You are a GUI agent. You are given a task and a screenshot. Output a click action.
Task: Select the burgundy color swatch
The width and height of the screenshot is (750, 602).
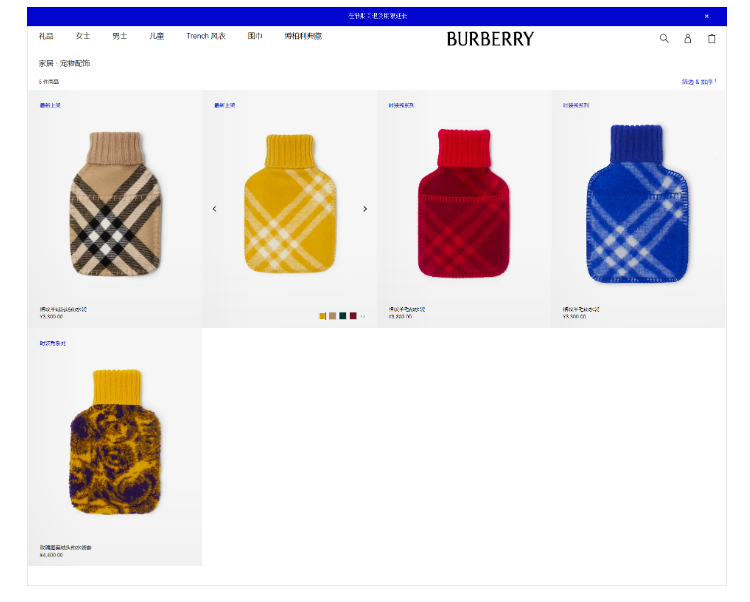(353, 316)
